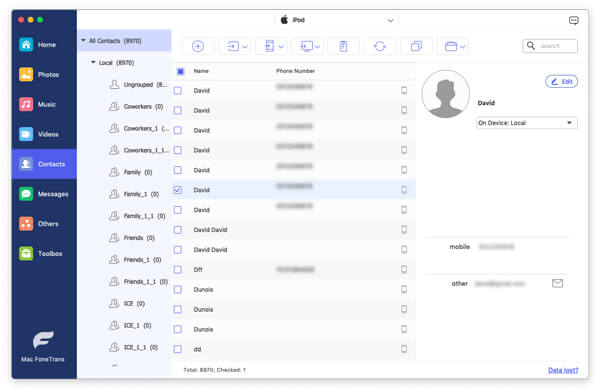600x392 pixels.
Task: Open the Data lost? link
Action: [x=563, y=370]
